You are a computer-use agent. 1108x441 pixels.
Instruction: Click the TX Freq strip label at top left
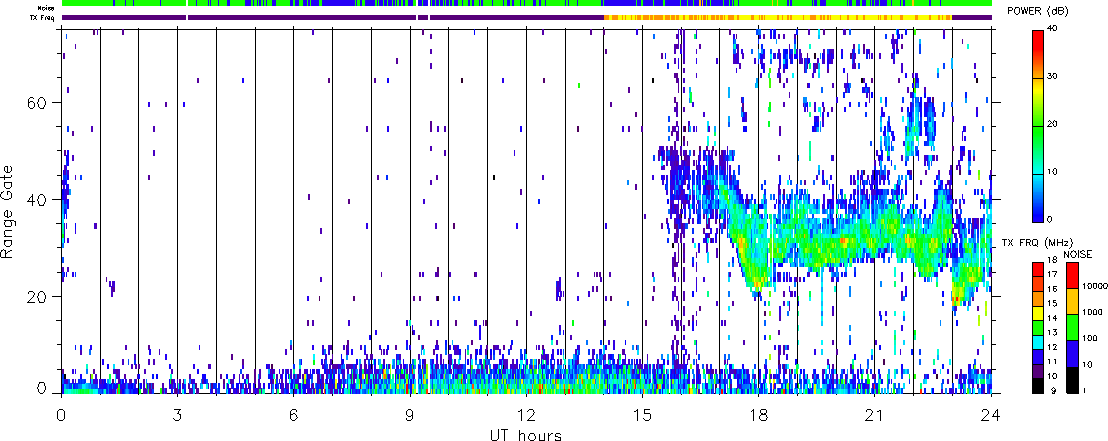44,18
